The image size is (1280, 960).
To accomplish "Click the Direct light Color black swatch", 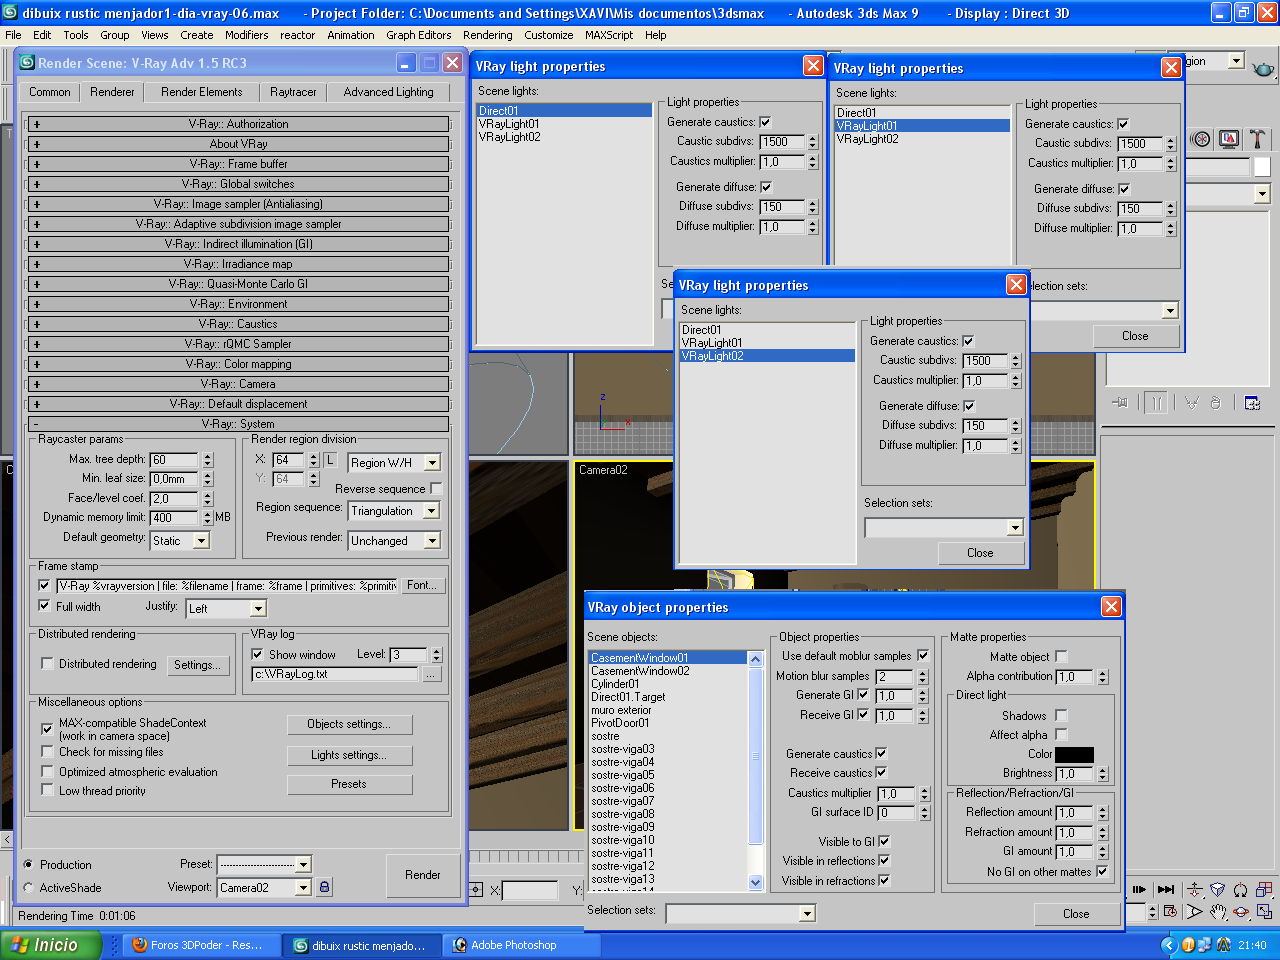I will click(1074, 754).
